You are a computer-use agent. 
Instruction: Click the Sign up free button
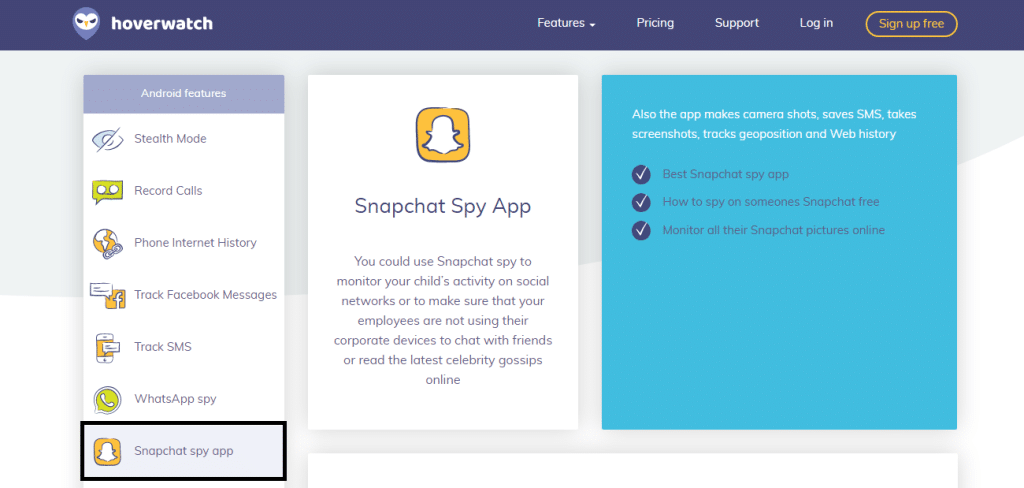(x=912, y=24)
